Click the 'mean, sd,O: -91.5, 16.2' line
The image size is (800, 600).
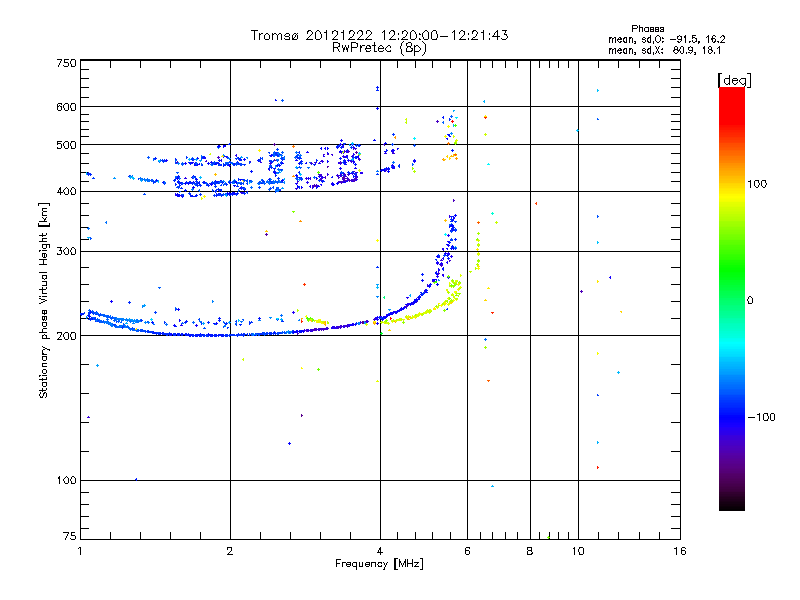coord(666,39)
